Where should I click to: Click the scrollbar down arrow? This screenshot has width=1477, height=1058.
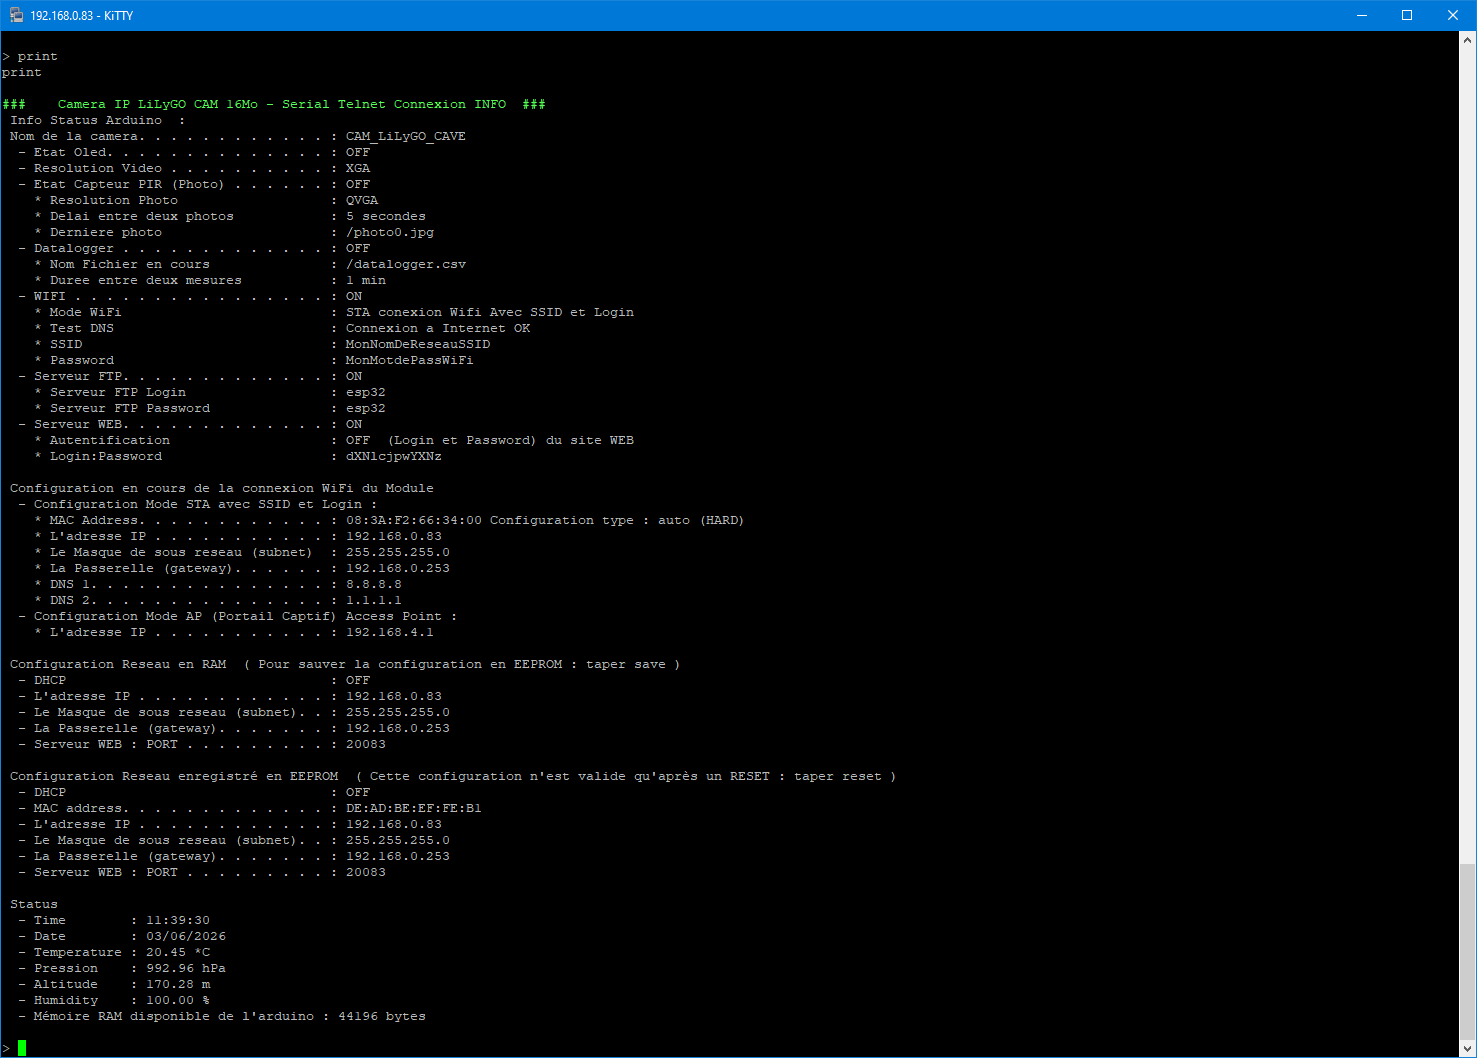1468,1048
